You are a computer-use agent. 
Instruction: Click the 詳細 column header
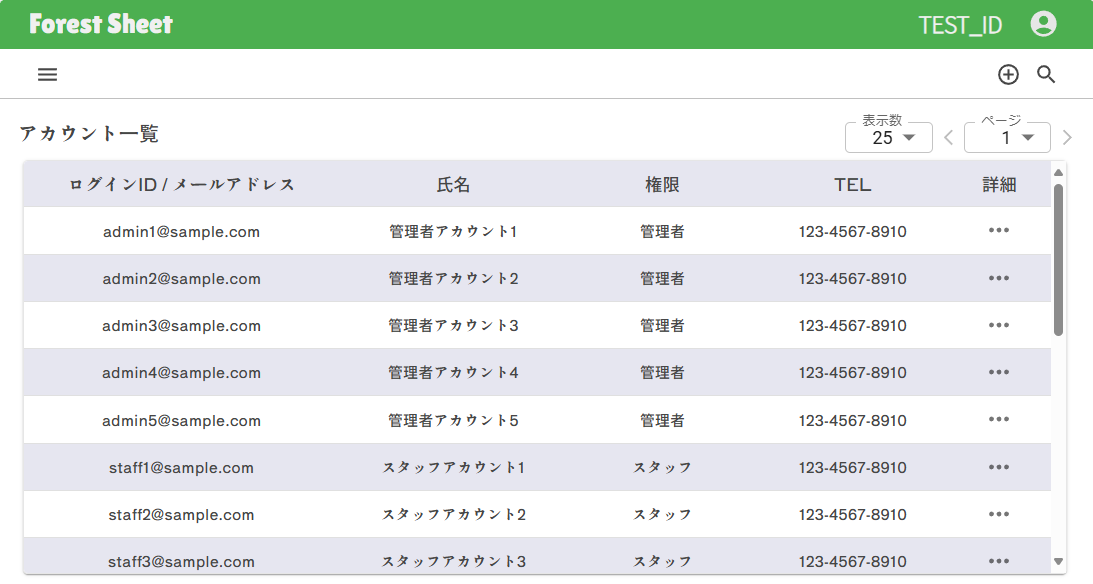[x=999, y=185]
